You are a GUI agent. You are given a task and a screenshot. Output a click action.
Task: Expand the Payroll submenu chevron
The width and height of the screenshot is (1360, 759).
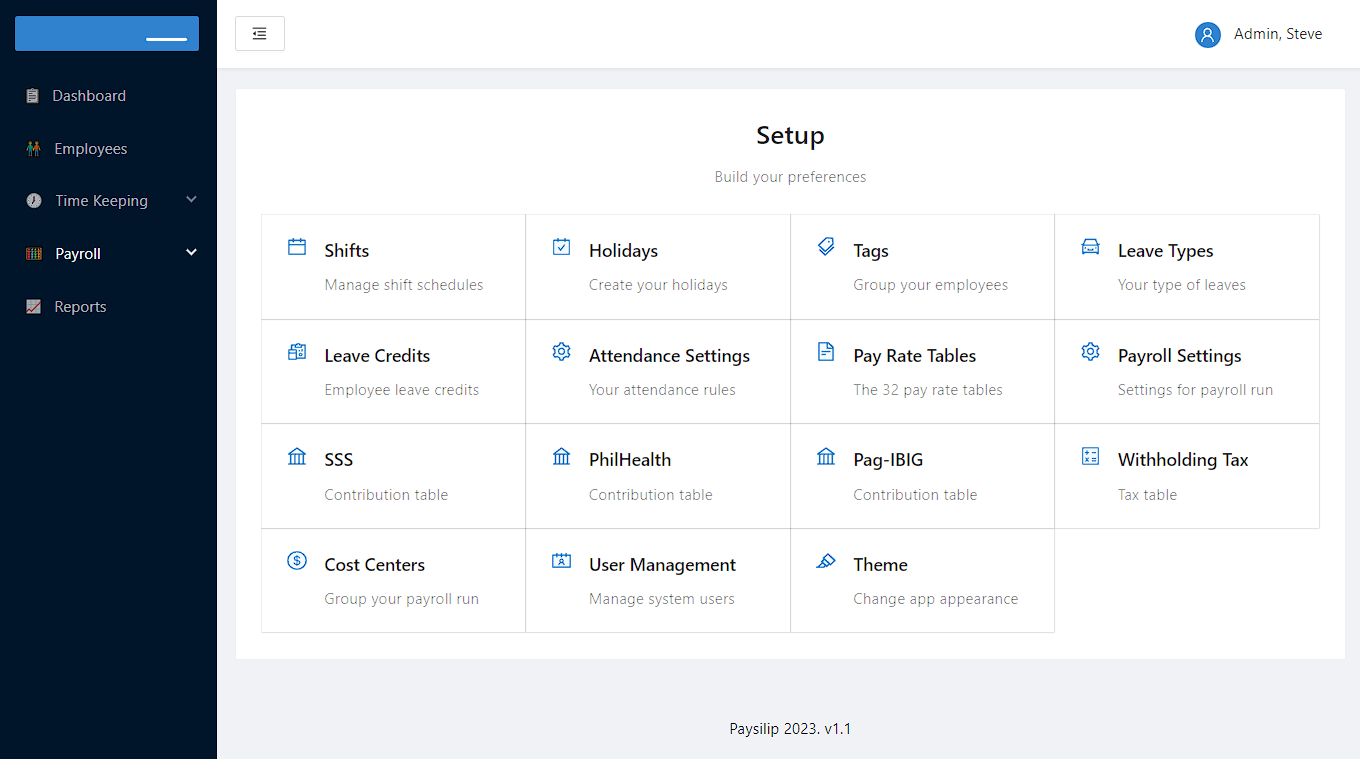point(192,253)
